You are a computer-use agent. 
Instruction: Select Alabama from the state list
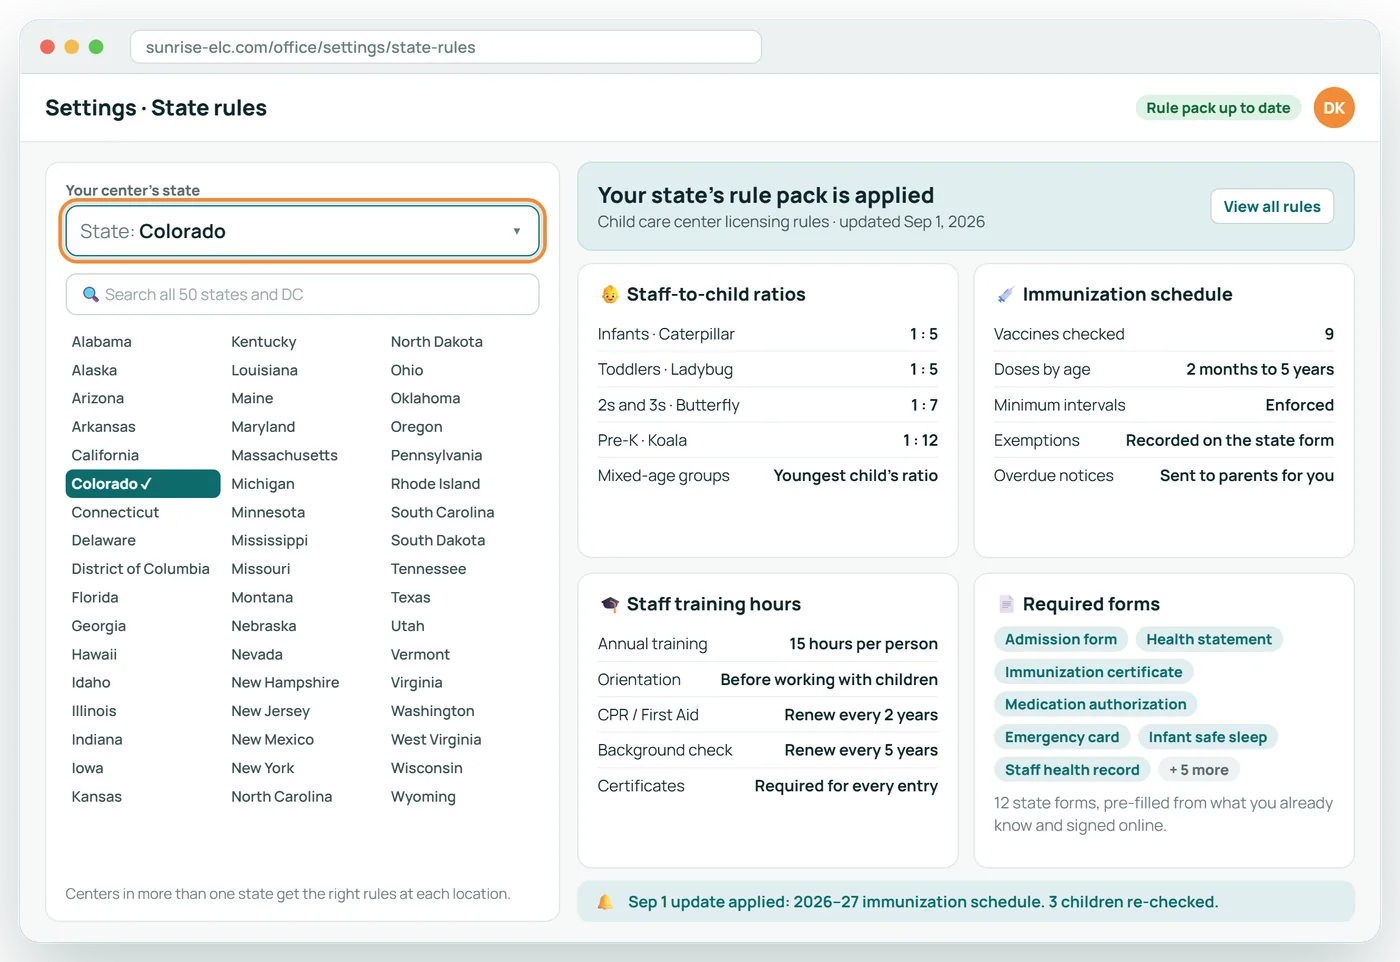click(x=101, y=341)
